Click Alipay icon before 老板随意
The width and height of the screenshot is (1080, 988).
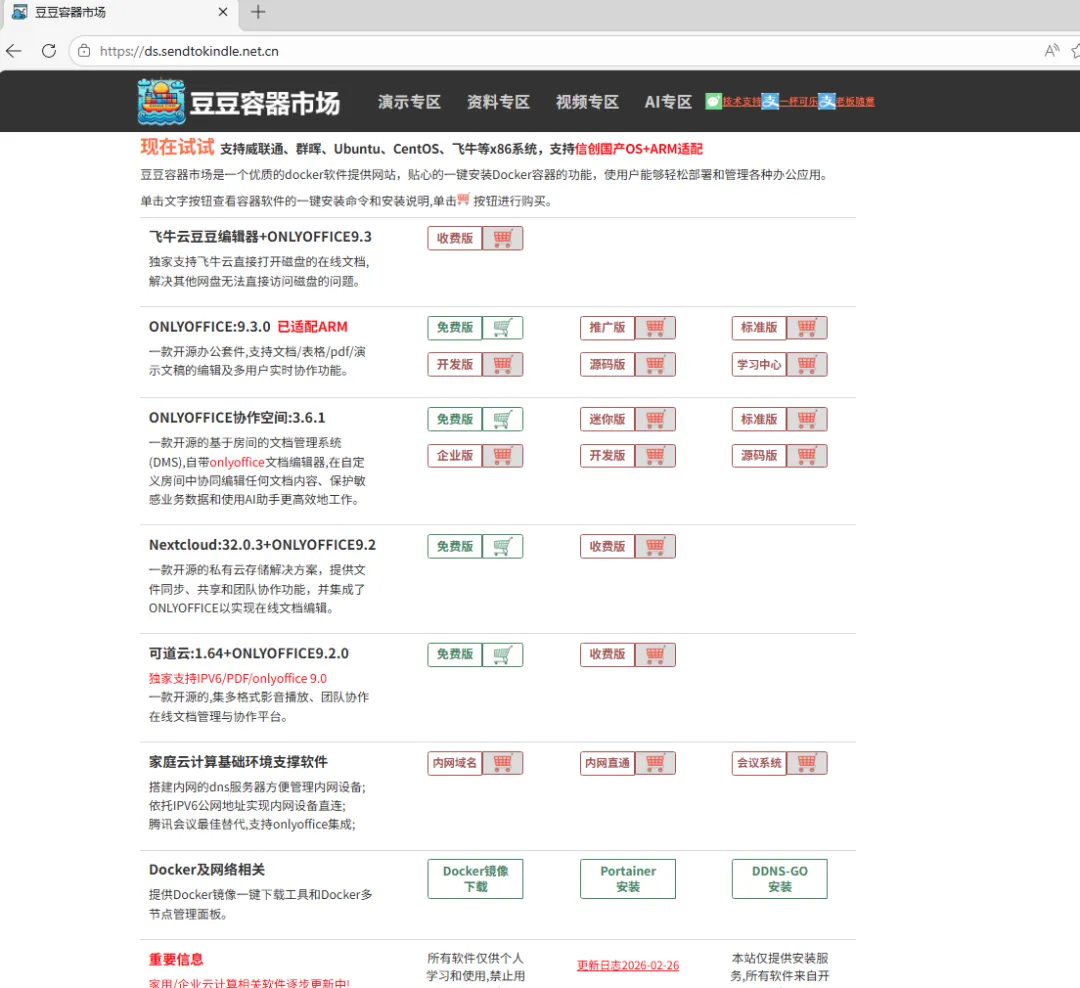(x=827, y=101)
